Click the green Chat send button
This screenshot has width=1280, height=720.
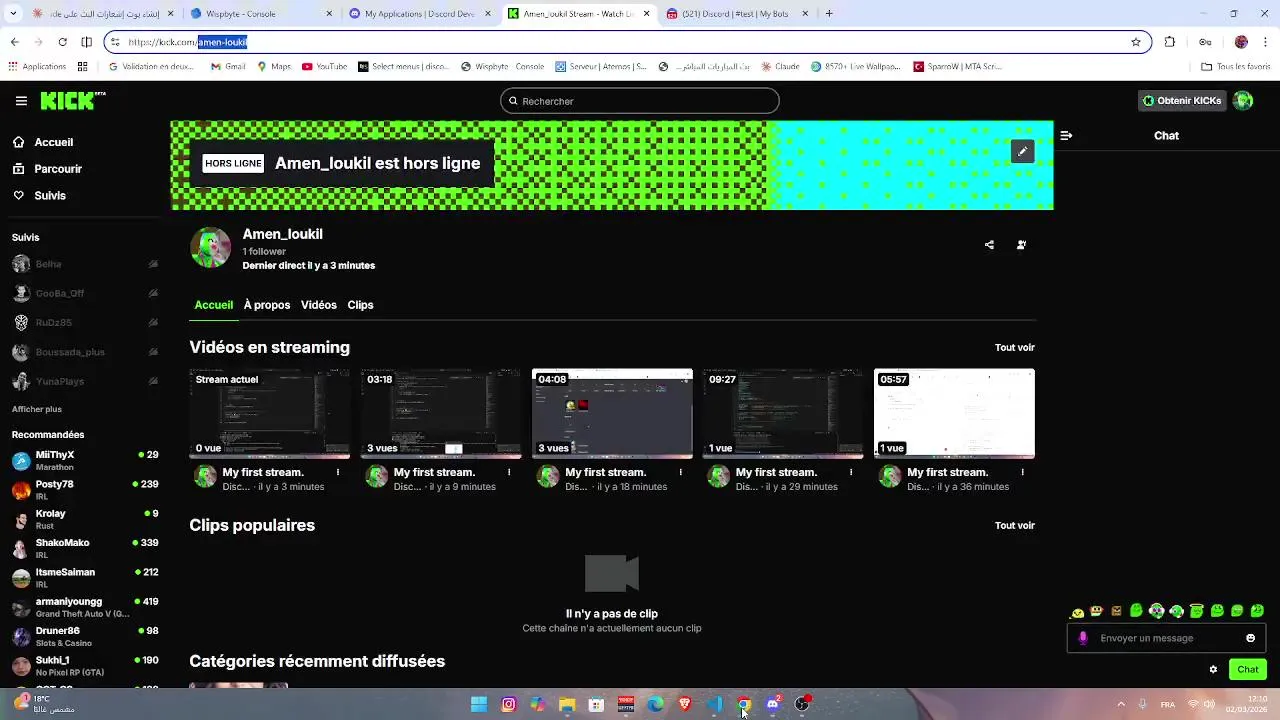coord(1248,669)
